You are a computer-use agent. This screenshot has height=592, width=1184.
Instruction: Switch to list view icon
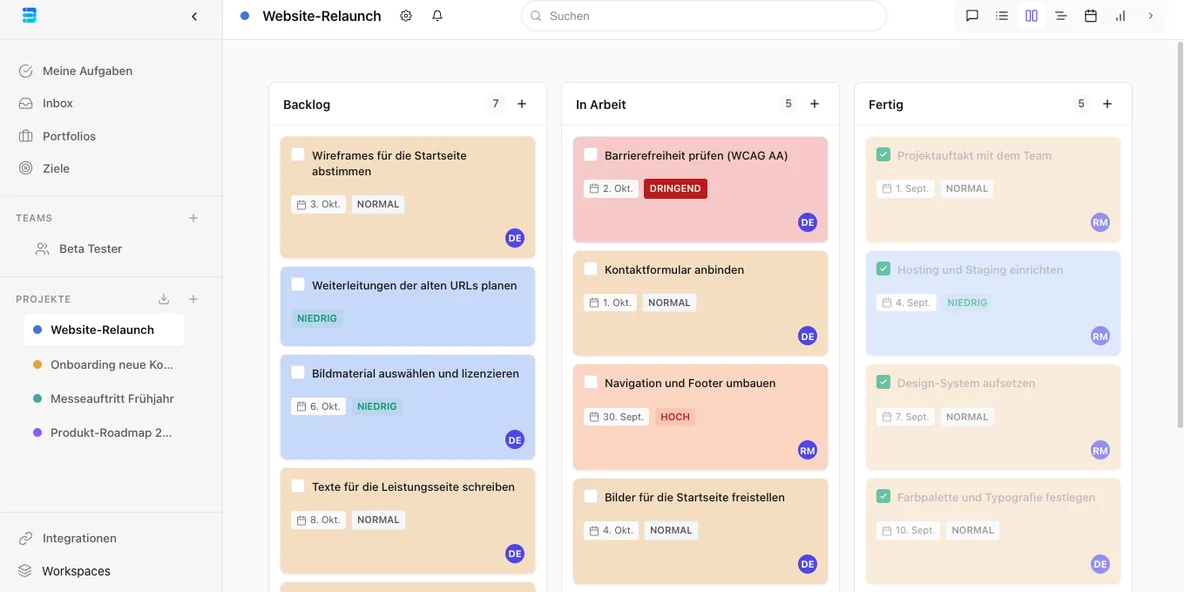pyautogui.click(x=1002, y=16)
